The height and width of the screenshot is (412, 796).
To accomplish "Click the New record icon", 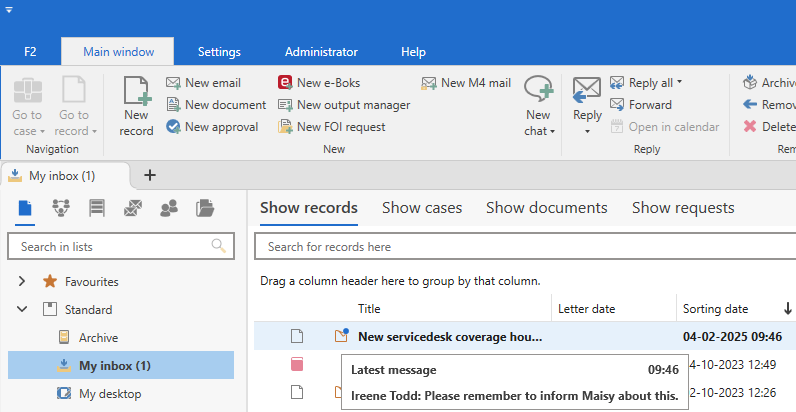I will pyautogui.click(x=136, y=95).
